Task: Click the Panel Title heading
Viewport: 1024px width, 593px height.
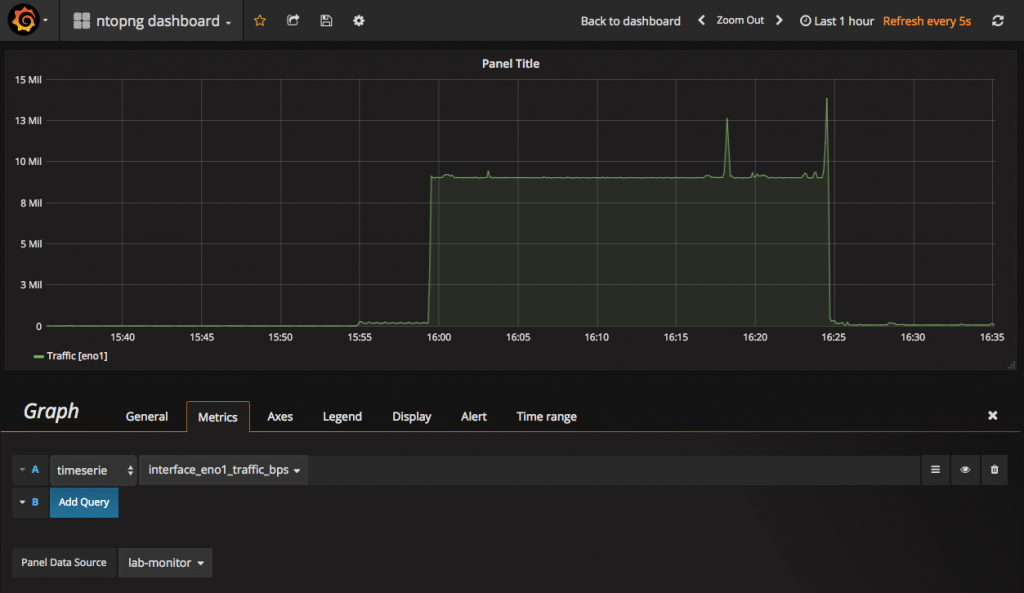Action: [x=511, y=63]
